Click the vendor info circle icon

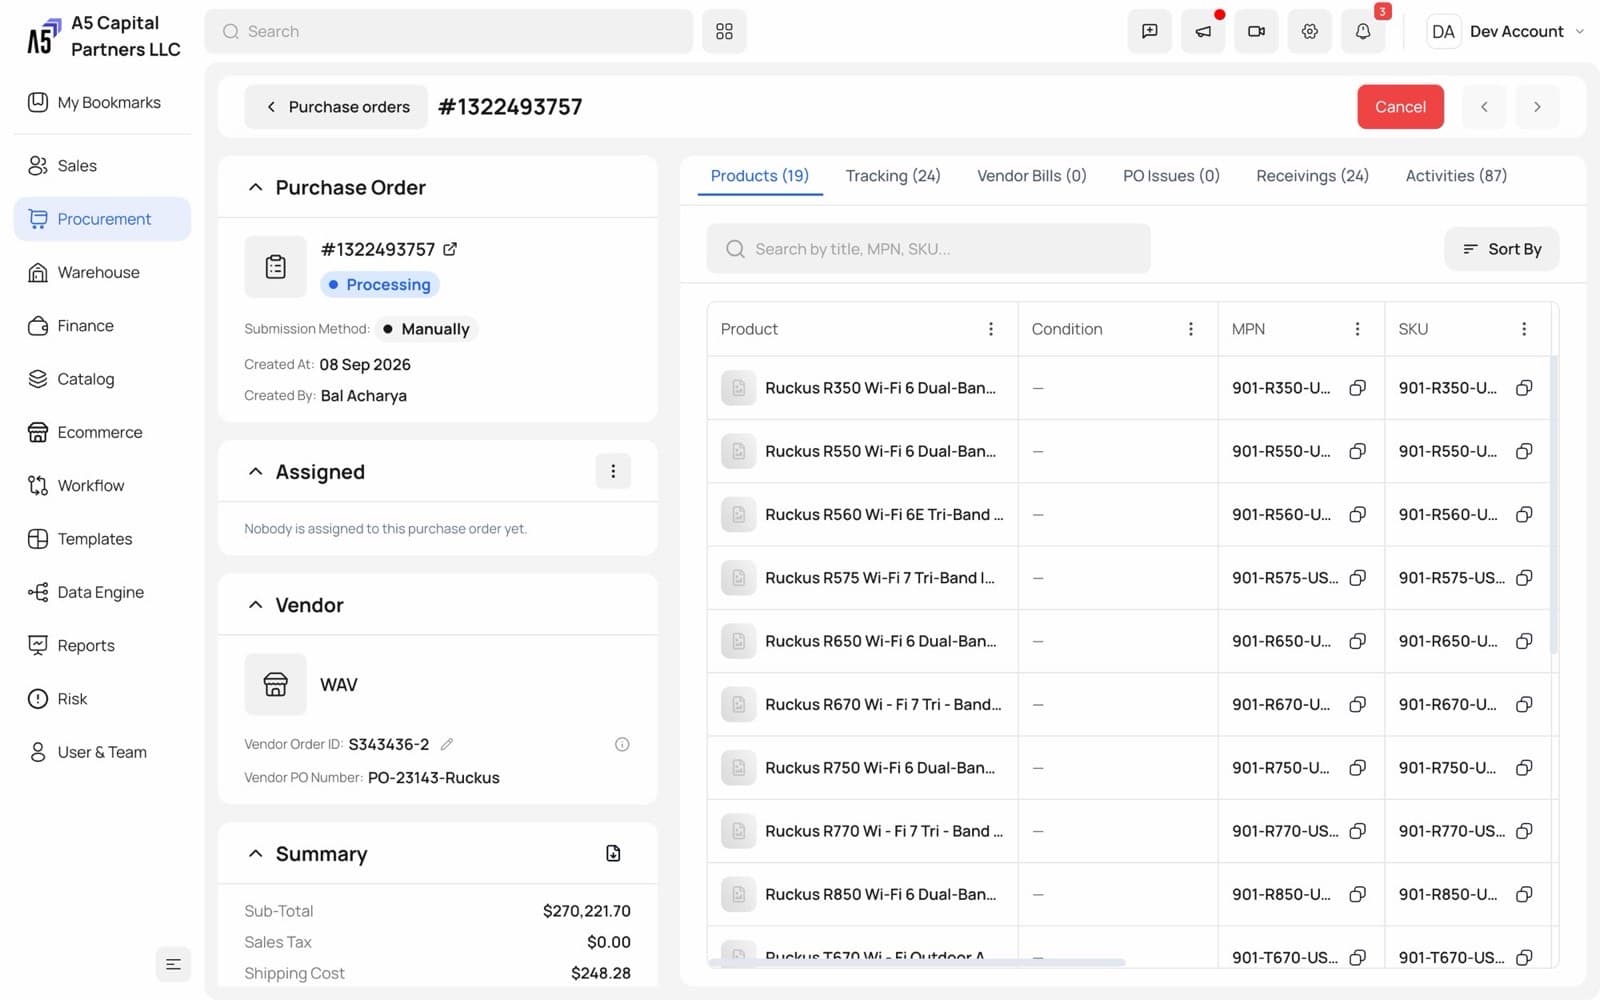click(622, 744)
